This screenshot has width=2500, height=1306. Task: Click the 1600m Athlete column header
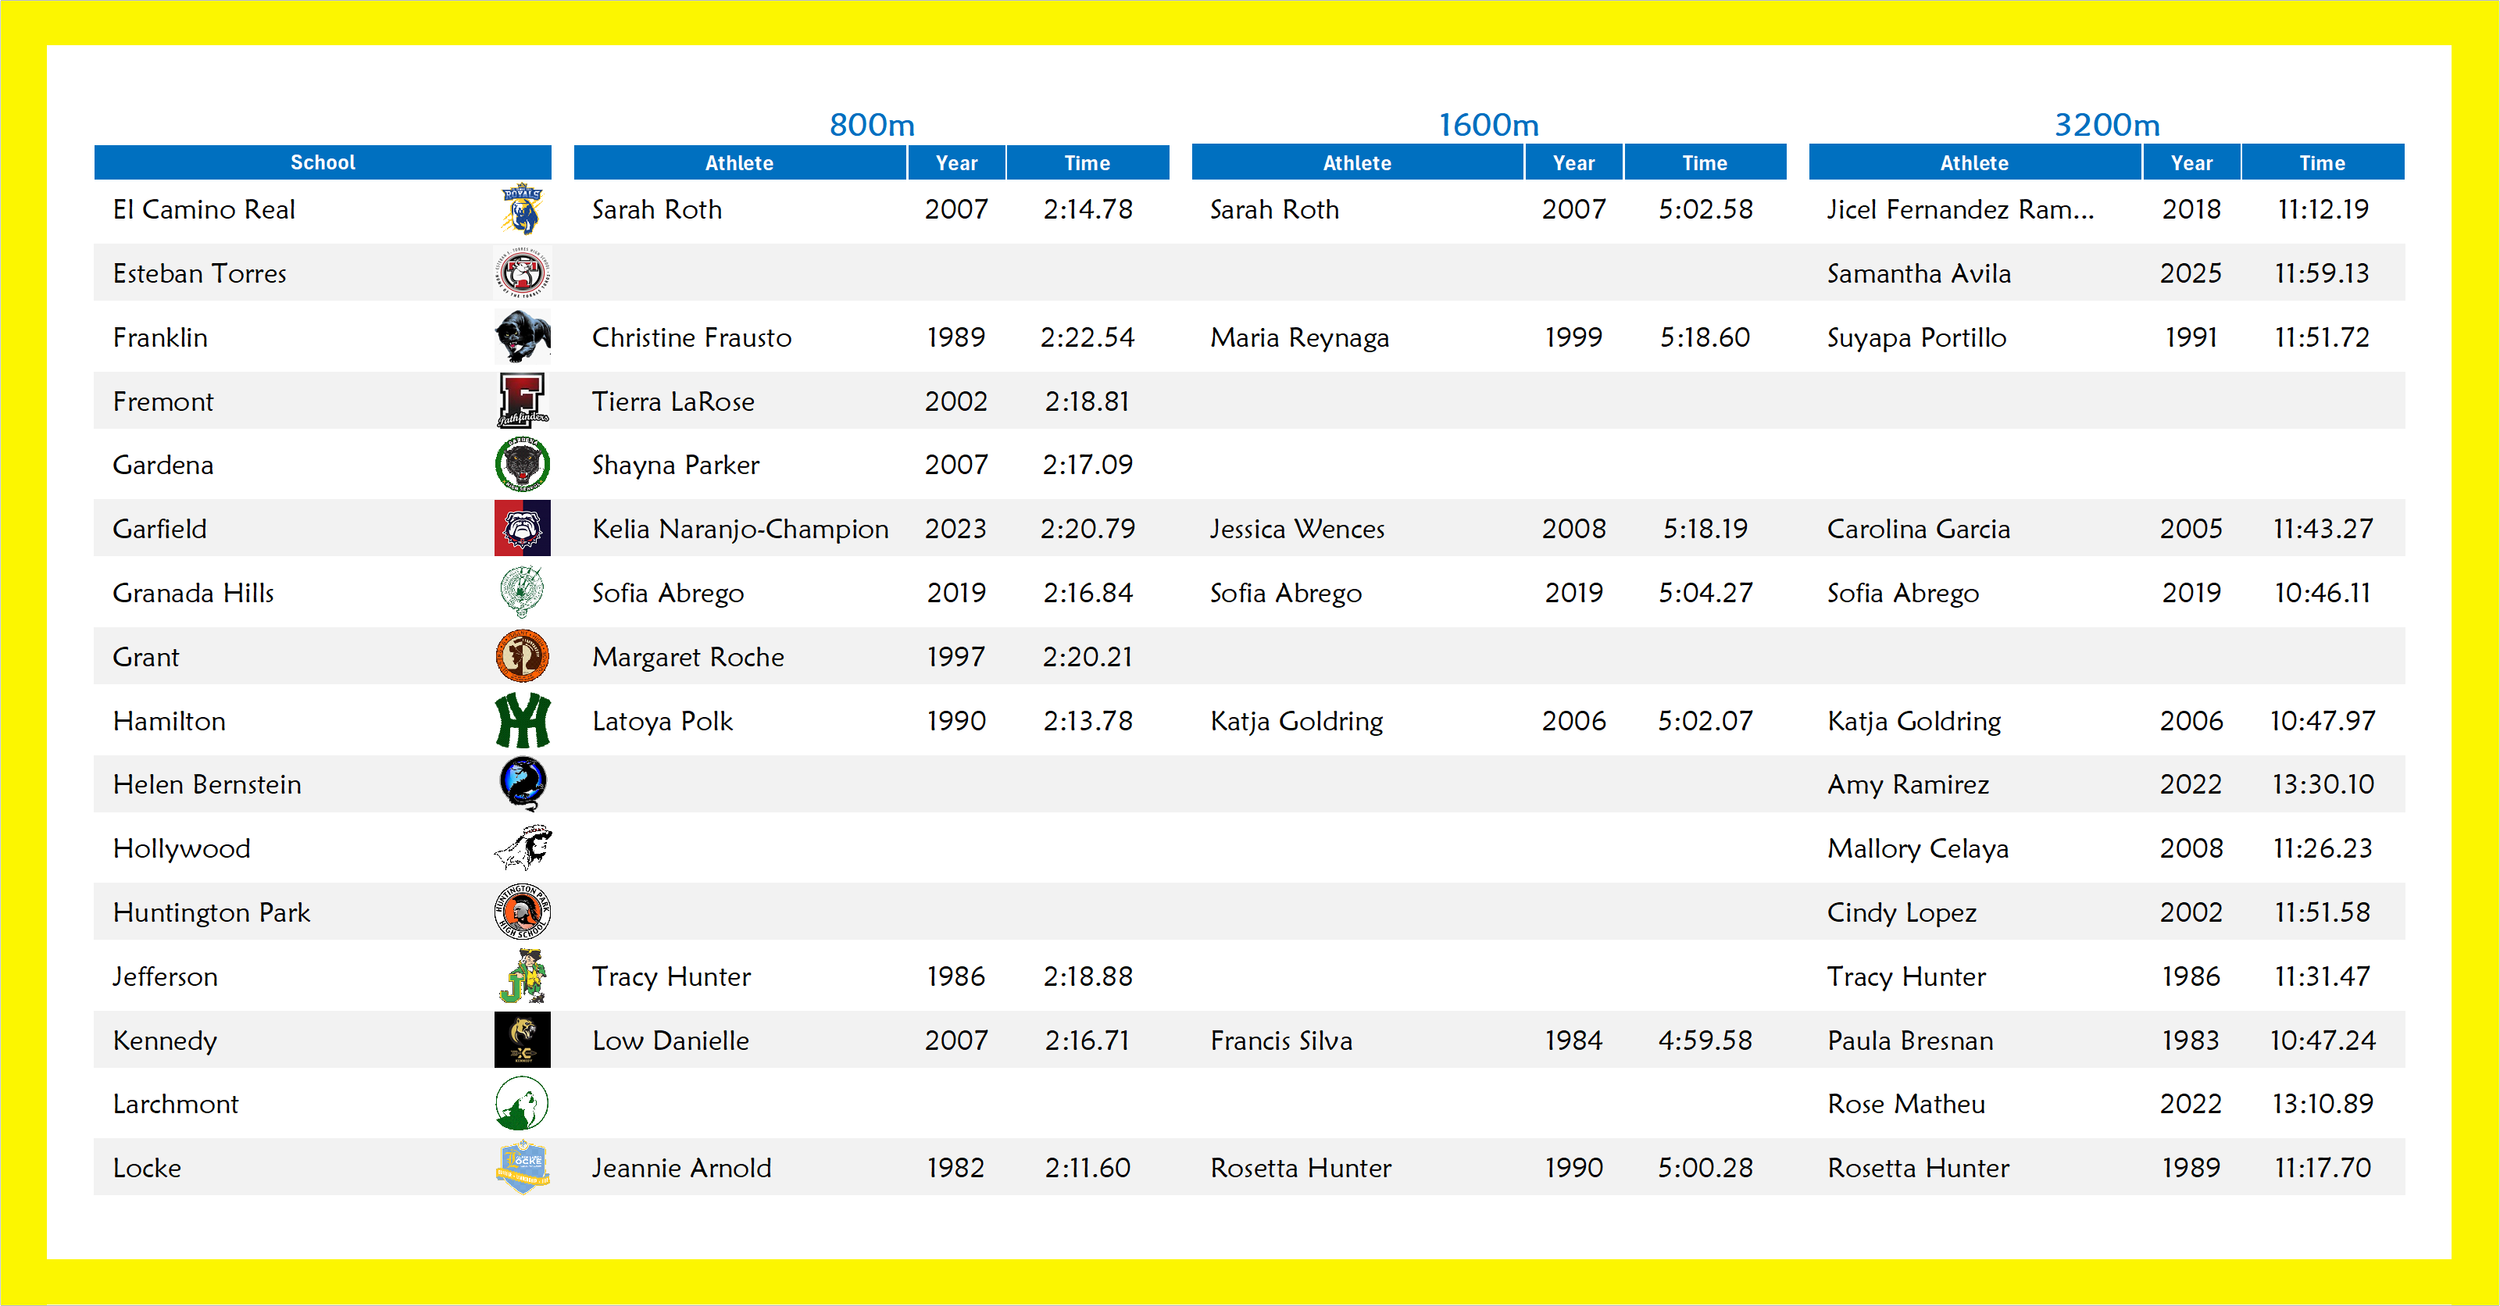coord(1357,163)
